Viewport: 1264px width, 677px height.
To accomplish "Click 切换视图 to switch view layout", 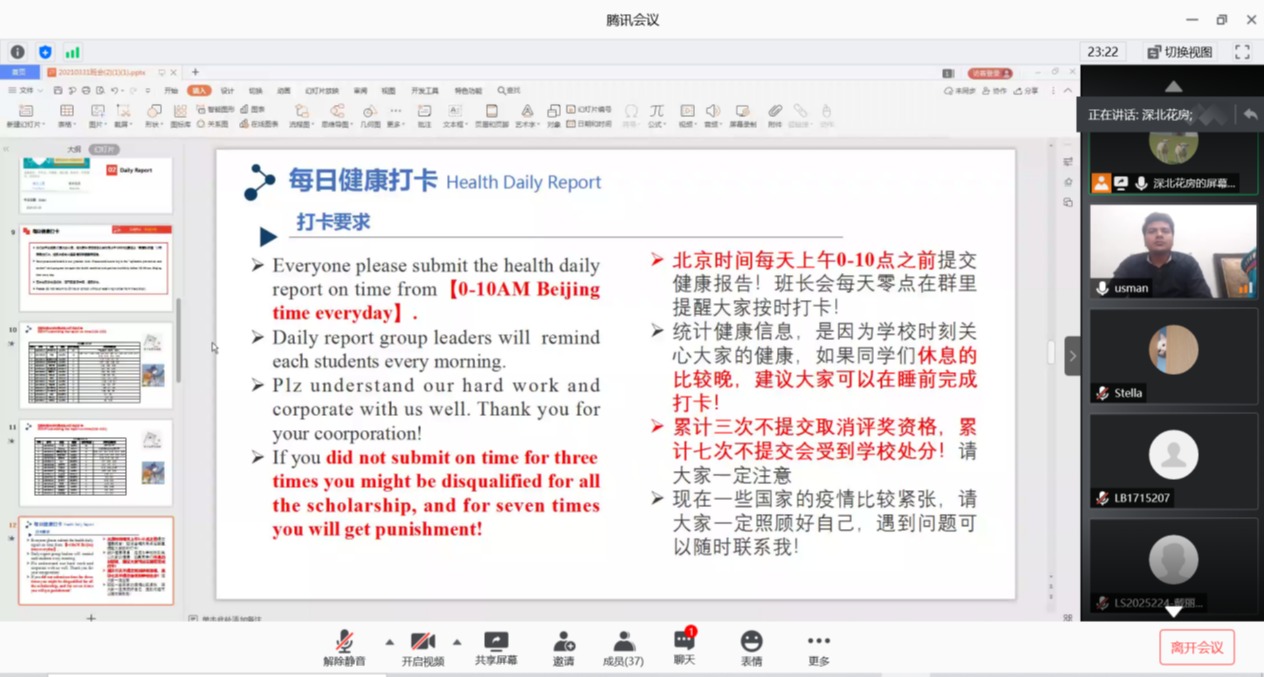I will pyautogui.click(x=1180, y=52).
